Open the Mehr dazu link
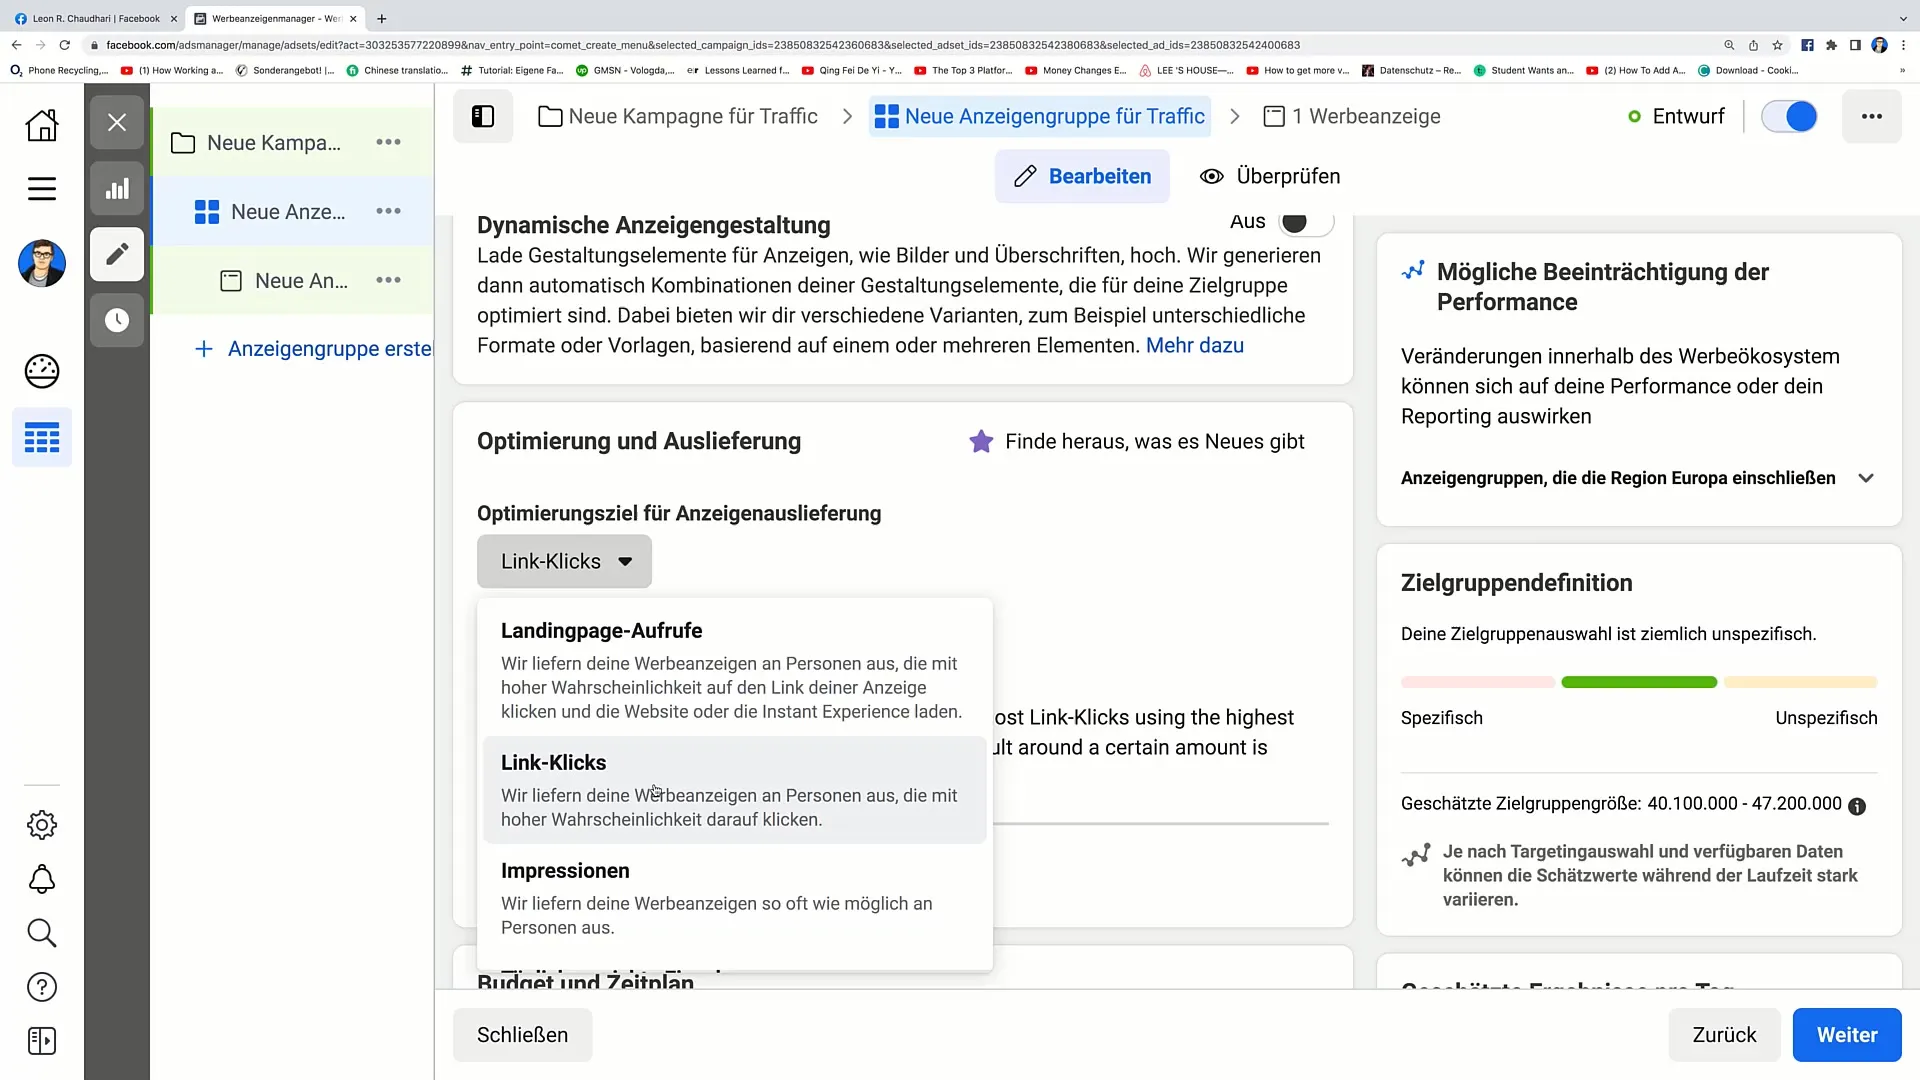This screenshot has height=1080, width=1920. [1195, 345]
